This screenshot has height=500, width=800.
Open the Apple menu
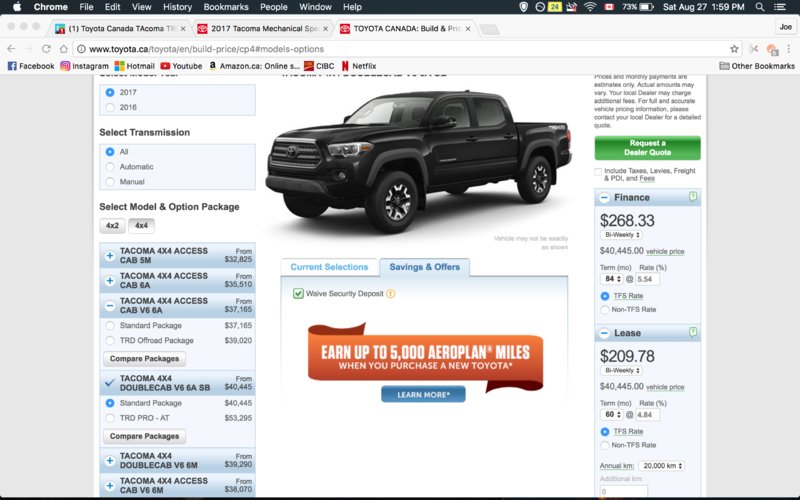click(x=17, y=7)
